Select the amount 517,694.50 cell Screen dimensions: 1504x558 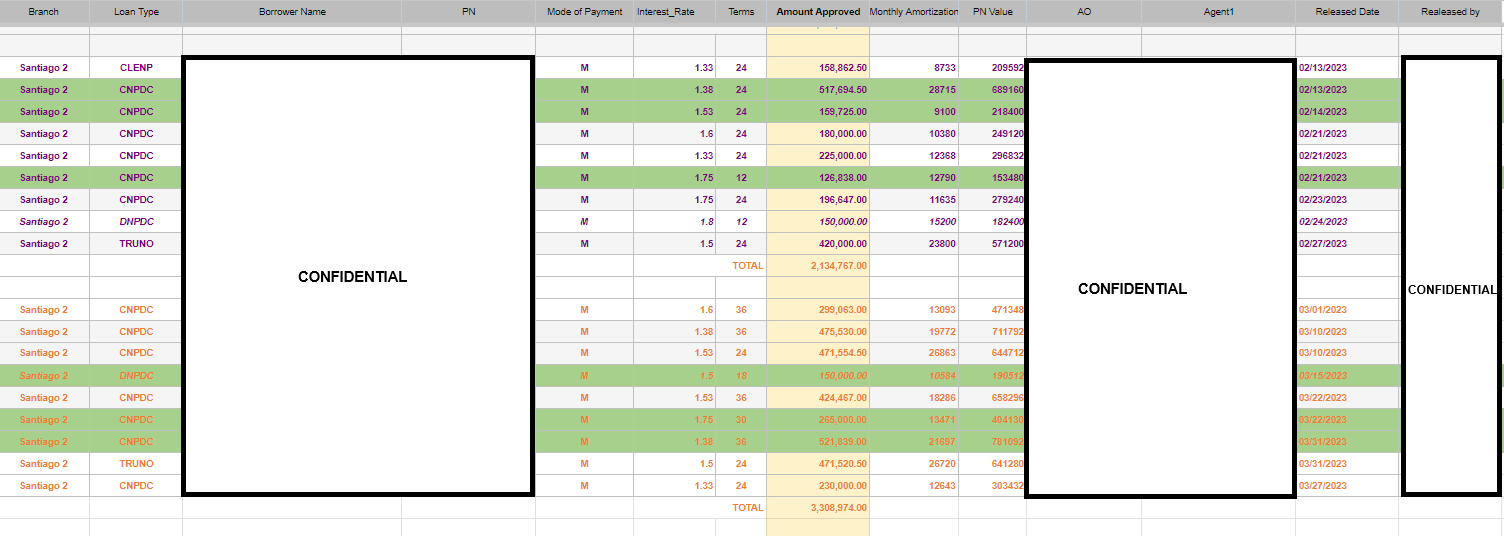pyautogui.click(x=818, y=90)
